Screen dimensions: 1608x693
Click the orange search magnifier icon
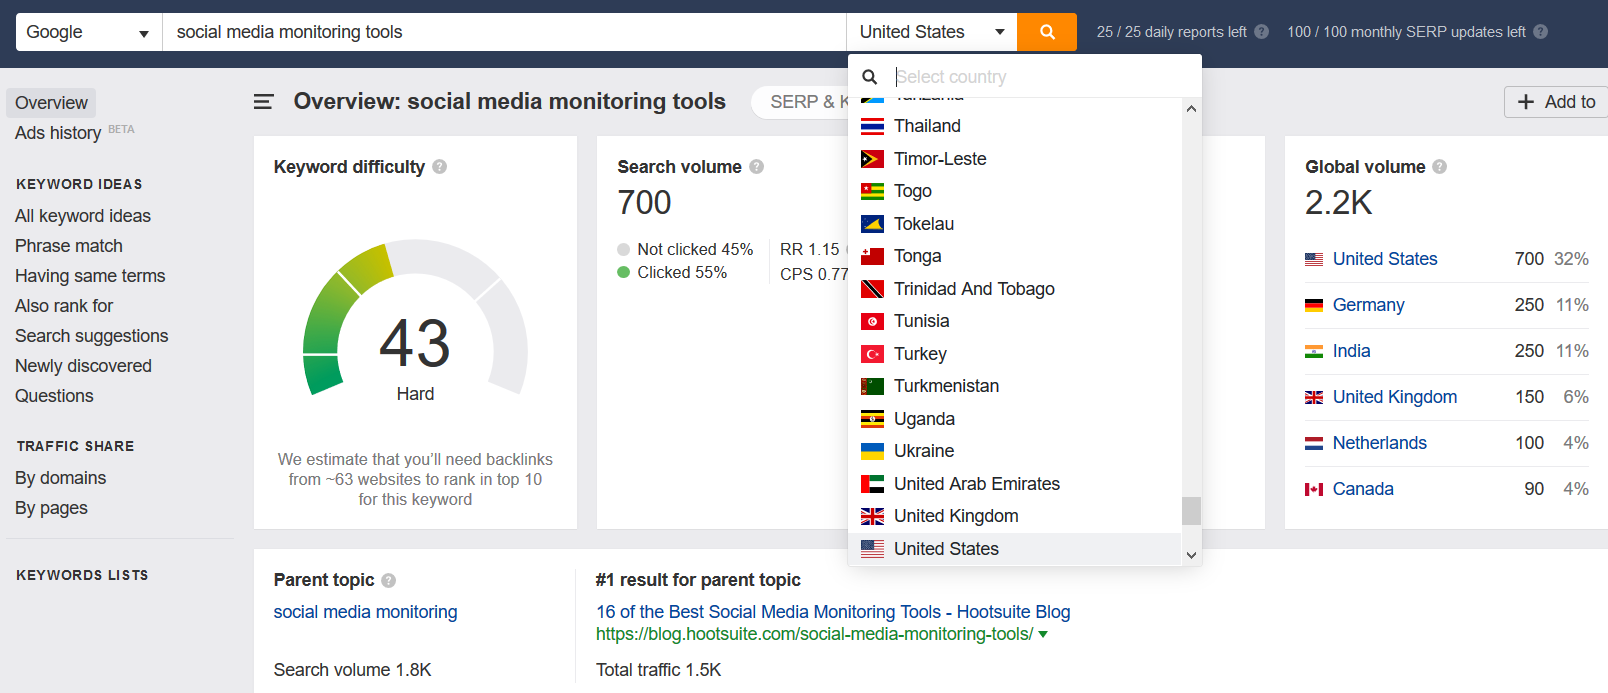click(1046, 31)
